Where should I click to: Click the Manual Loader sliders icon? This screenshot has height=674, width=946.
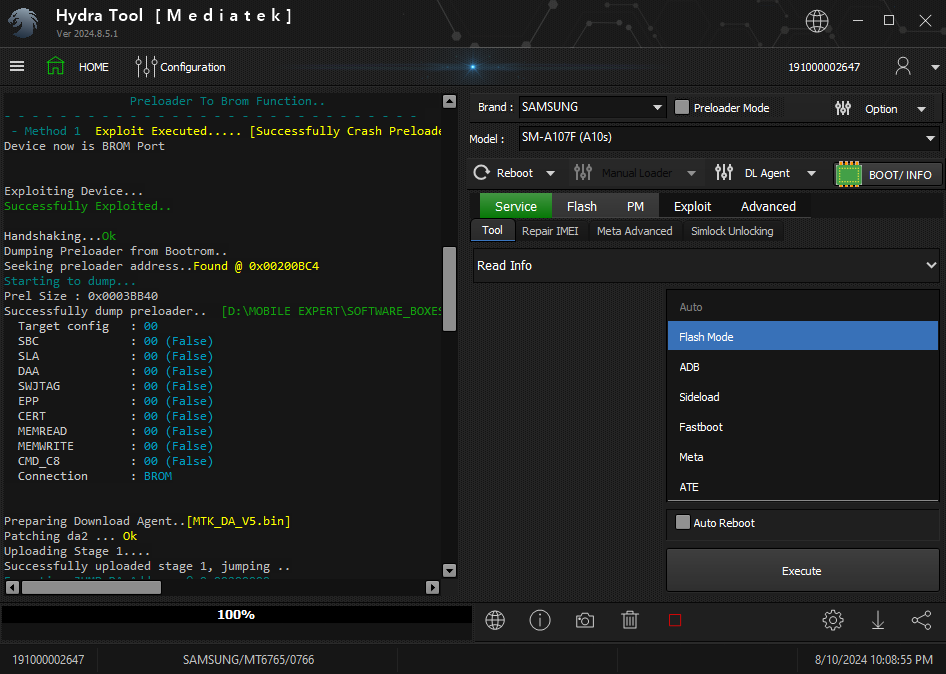click(x=583, y=173)
